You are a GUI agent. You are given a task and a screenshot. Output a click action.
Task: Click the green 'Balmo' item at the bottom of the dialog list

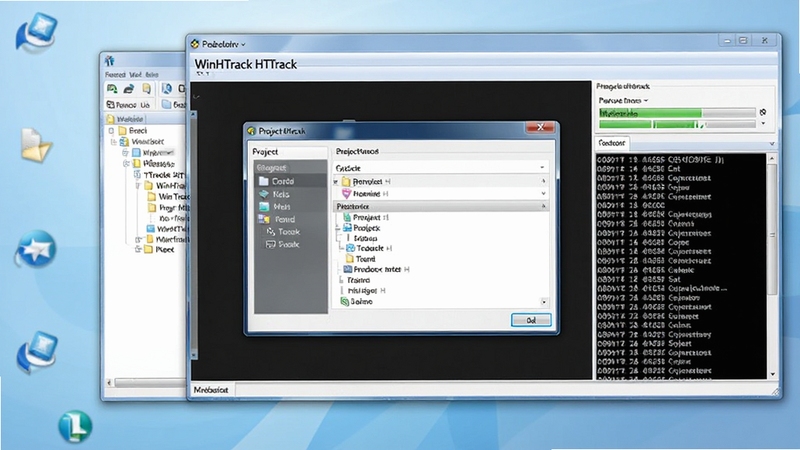357,302
